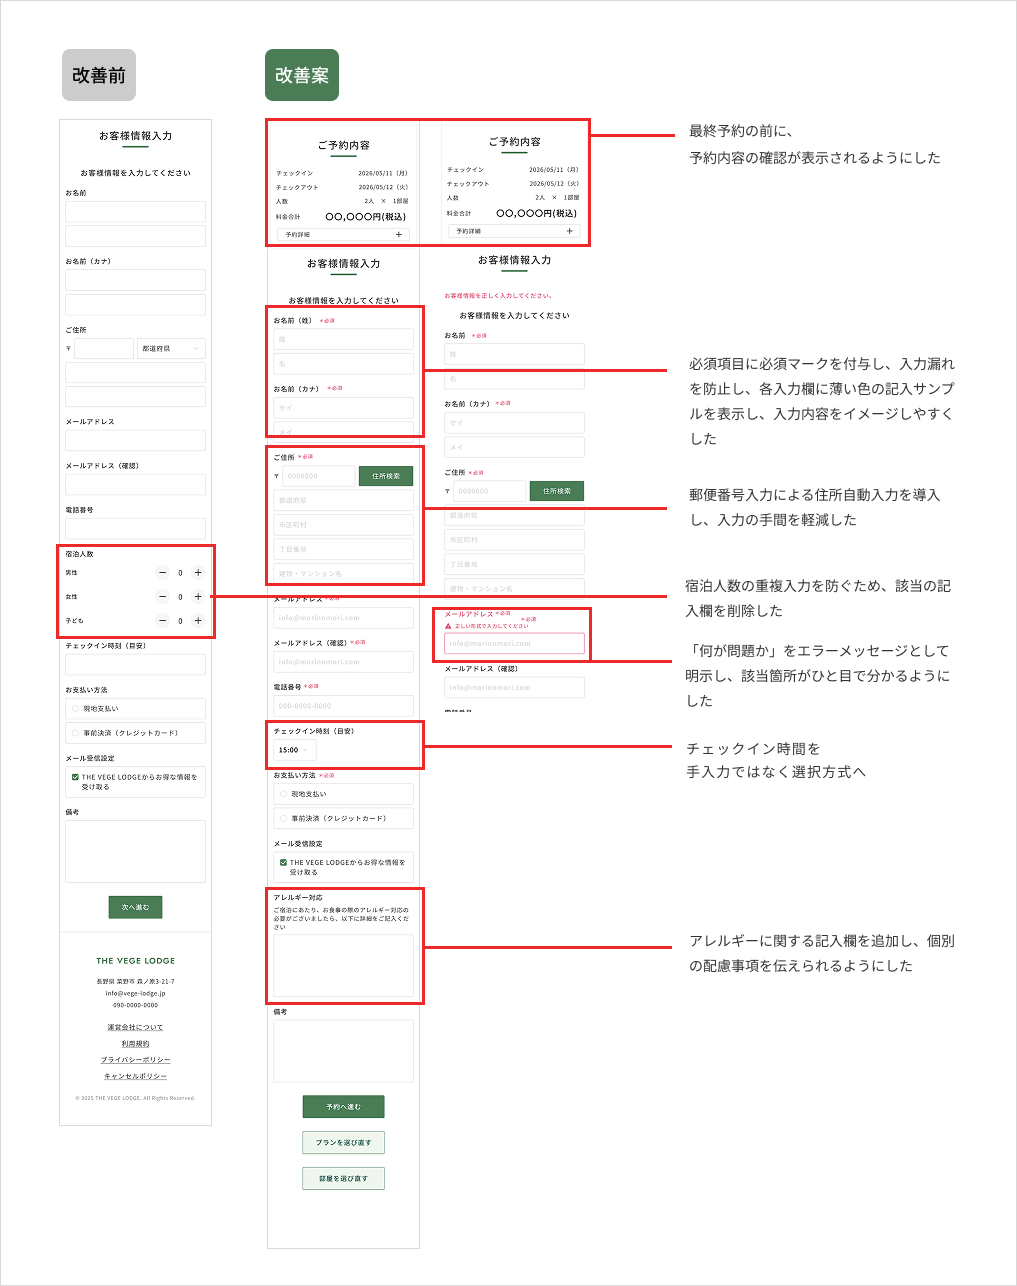Click the plus icon for 子ども guests
Viewport: 1017px width, 1286px height.
(x=198, y=621)
